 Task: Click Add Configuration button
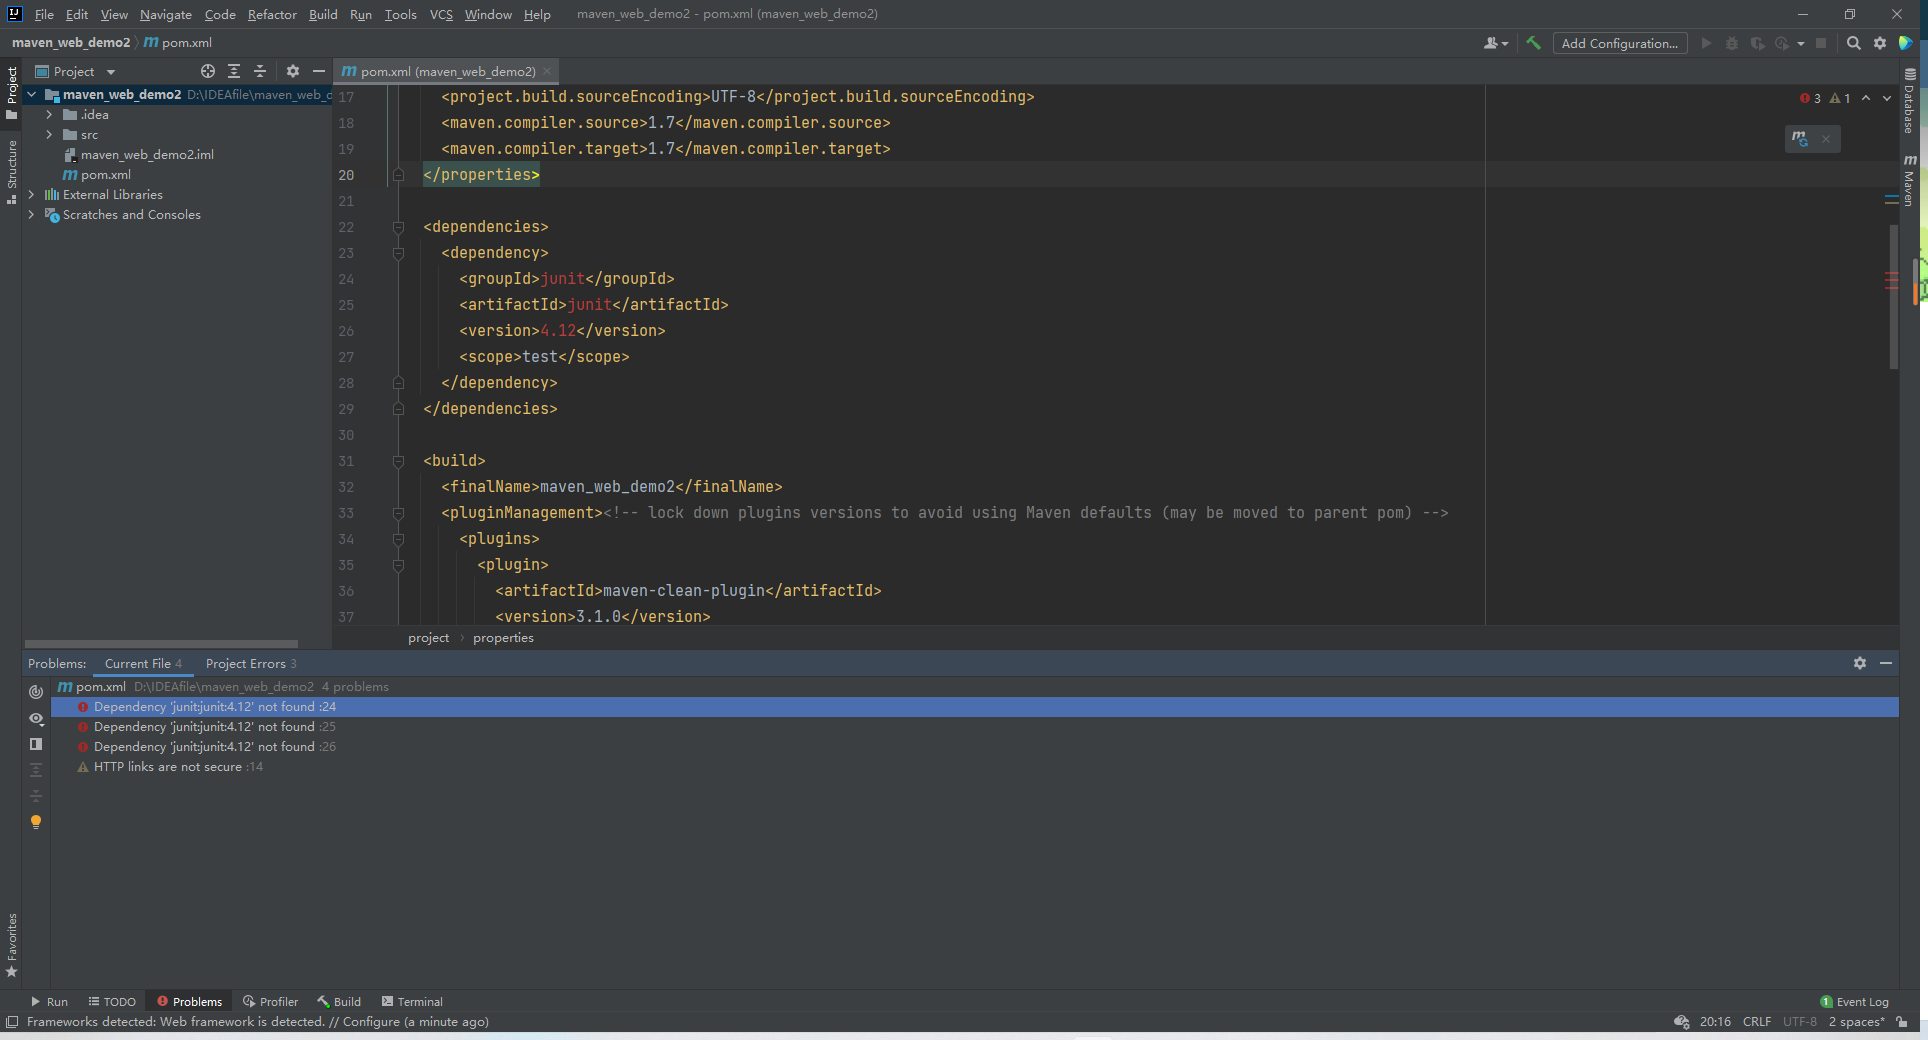1620,43
